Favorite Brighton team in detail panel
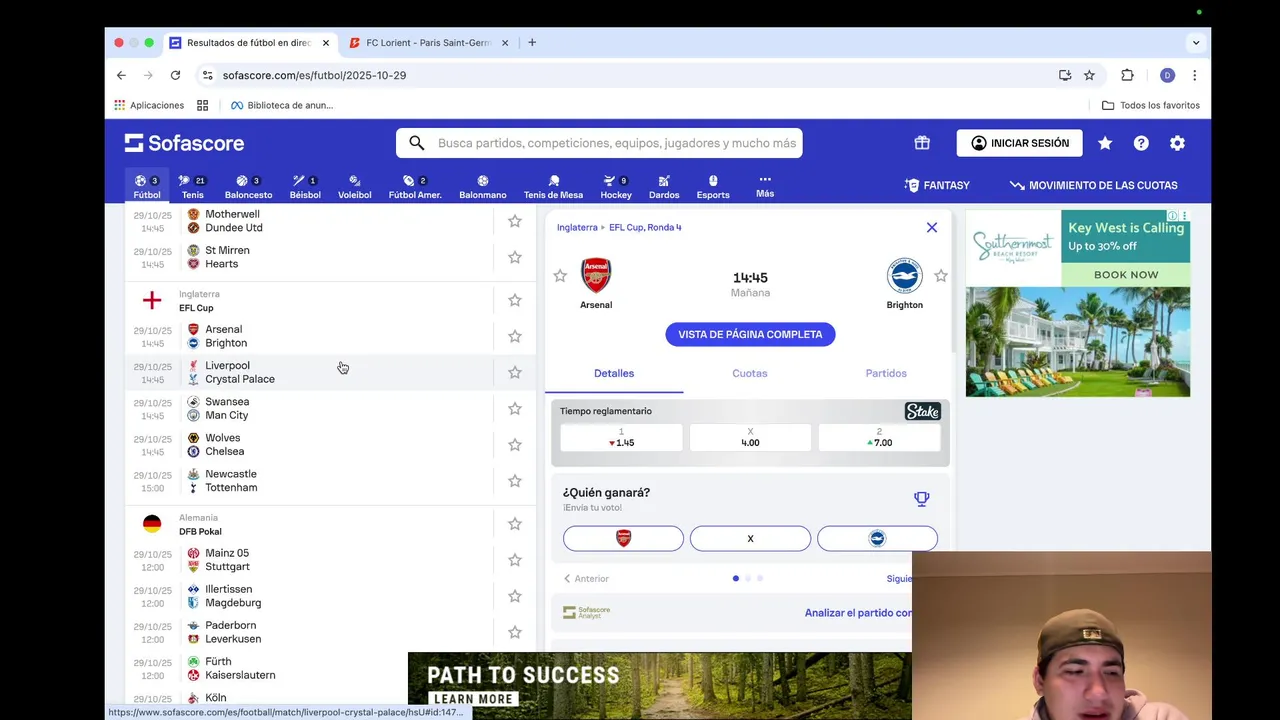 click(x=941, y=276)
